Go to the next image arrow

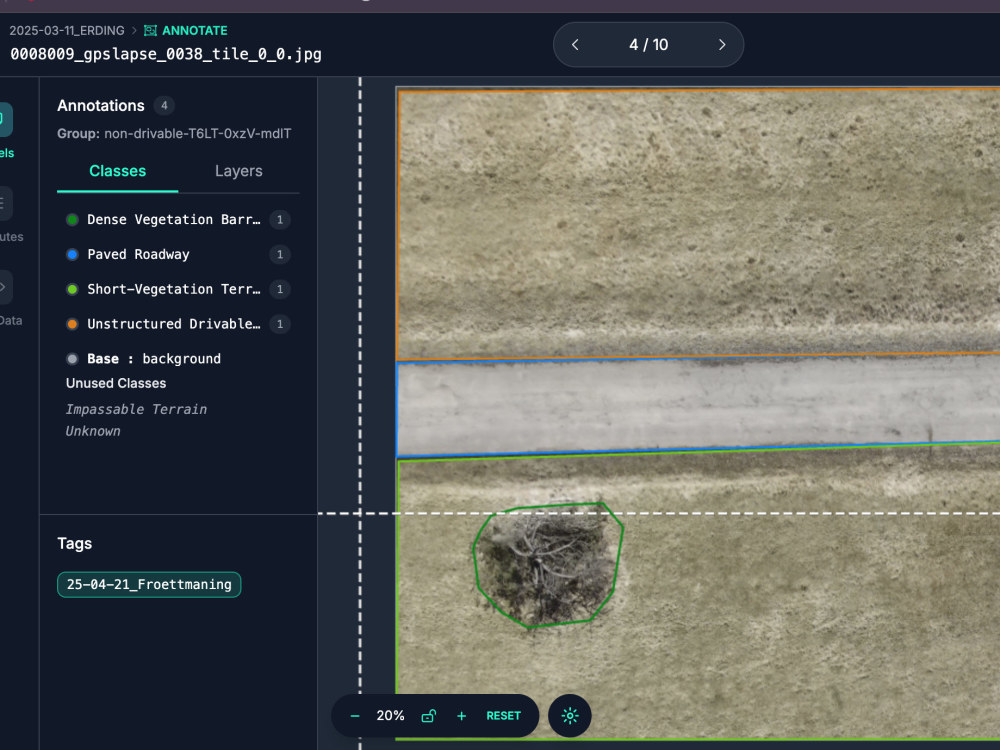[722, 45]
